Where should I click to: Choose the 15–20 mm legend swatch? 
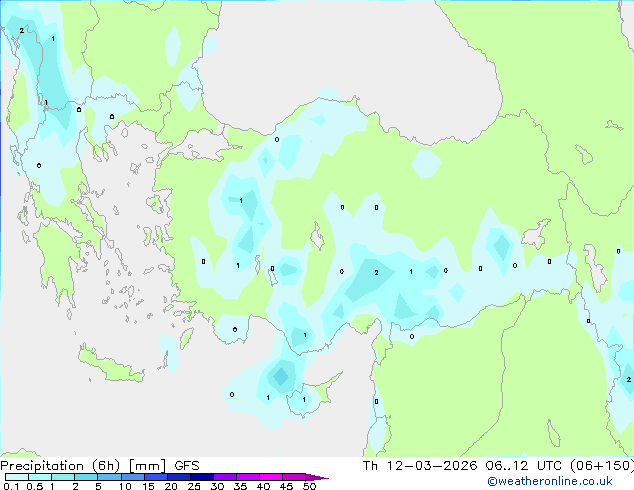point(155,477)
